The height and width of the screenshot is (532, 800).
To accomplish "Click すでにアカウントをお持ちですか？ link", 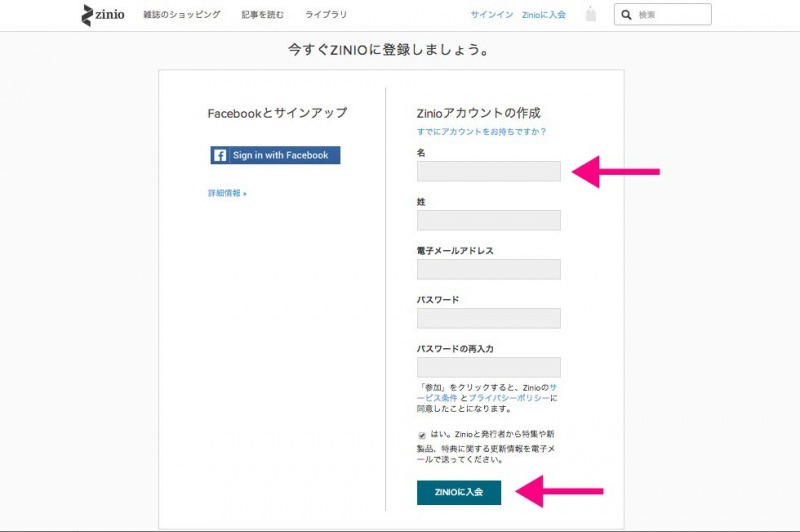I will [481, 132].
